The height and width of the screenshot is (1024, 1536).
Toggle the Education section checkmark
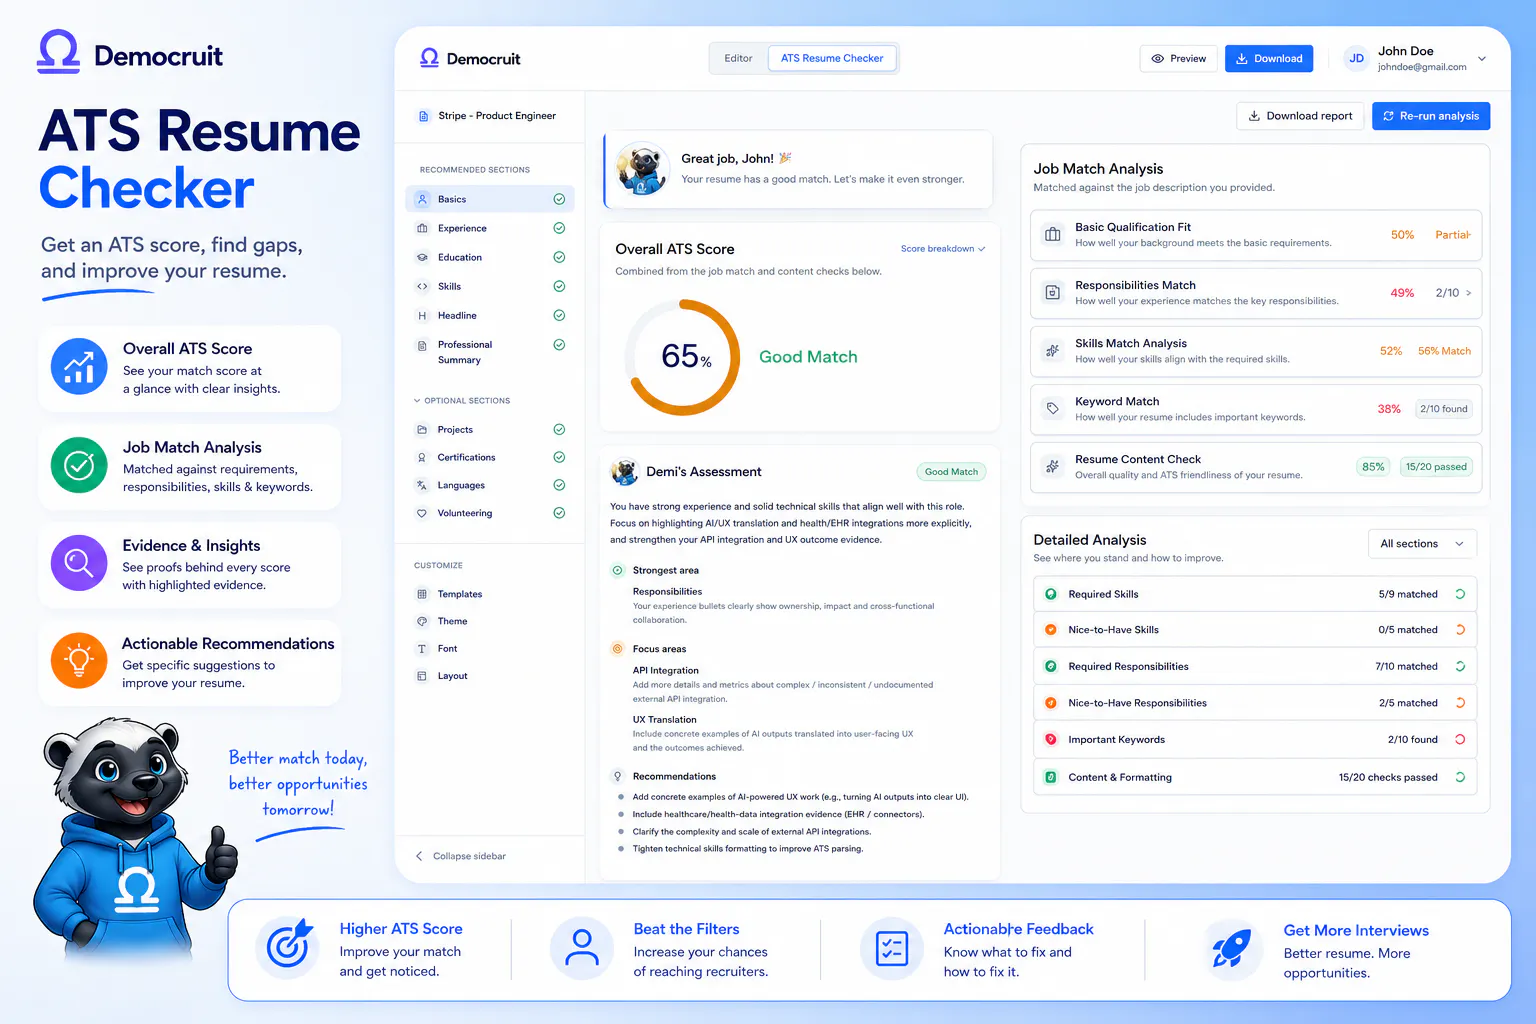(559, 257)
